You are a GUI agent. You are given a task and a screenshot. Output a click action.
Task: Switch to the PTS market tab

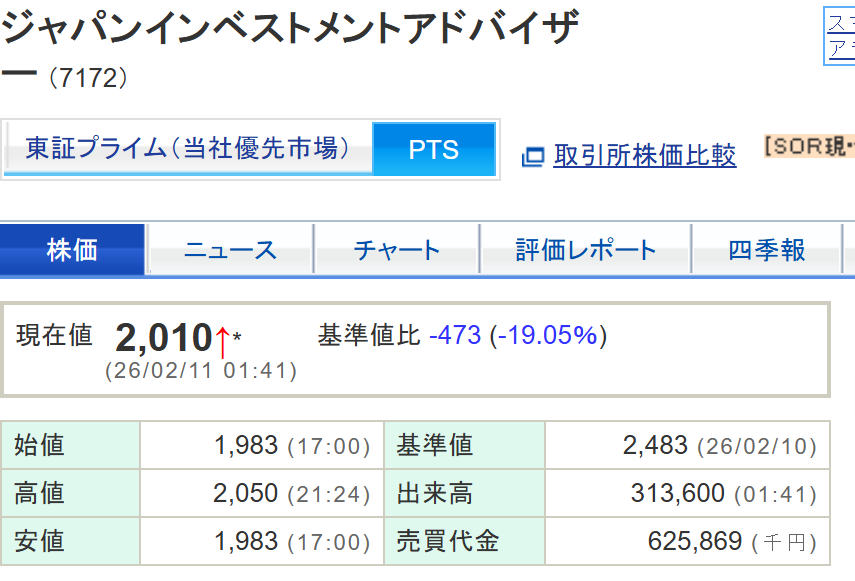[434, 150]
